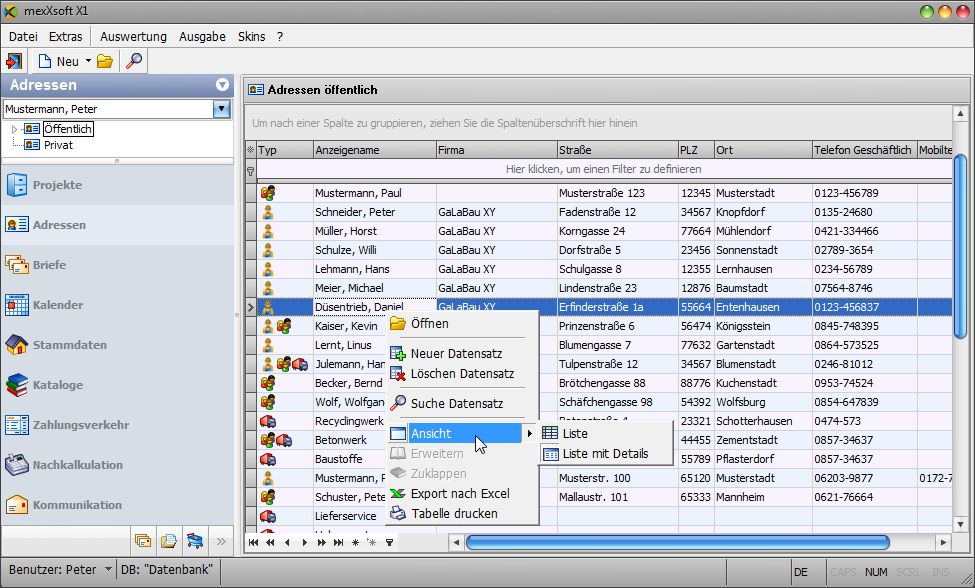
Task: Click the folder with document icon below sidebar
Action: coord(169,541)
